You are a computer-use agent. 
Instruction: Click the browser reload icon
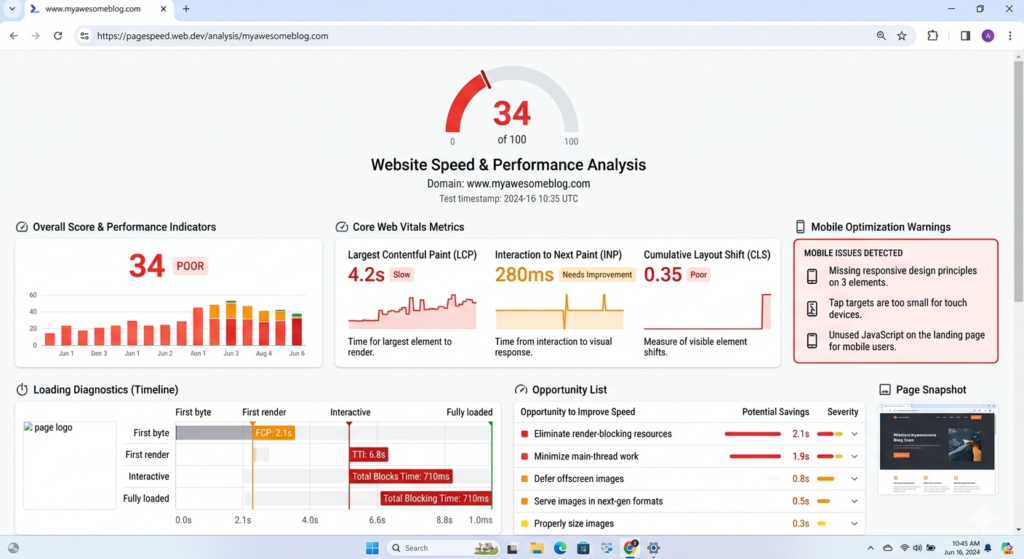57,36
